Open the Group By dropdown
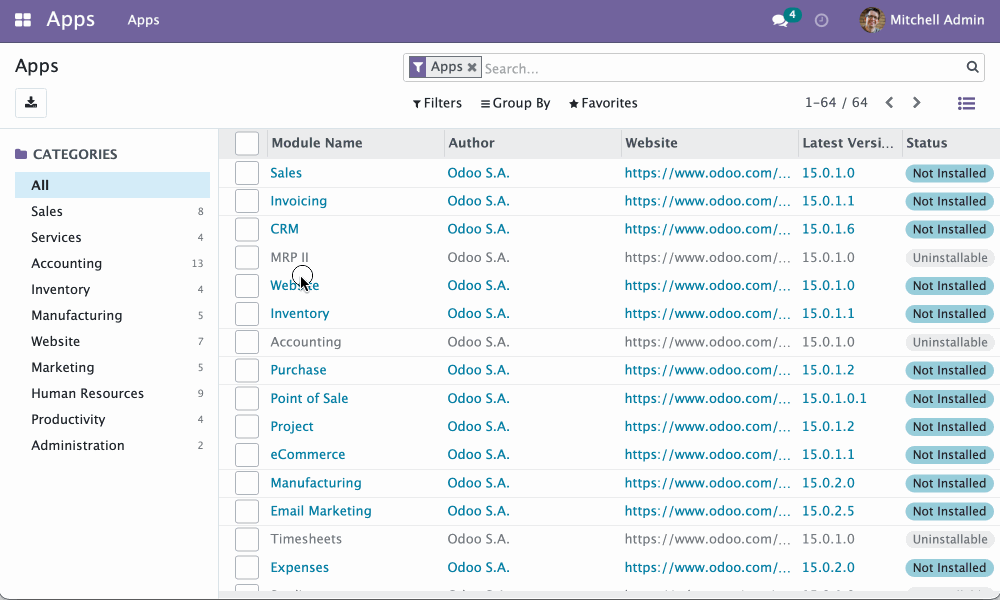Viewport: 1000px width, 600px height. tap(515, 103)
